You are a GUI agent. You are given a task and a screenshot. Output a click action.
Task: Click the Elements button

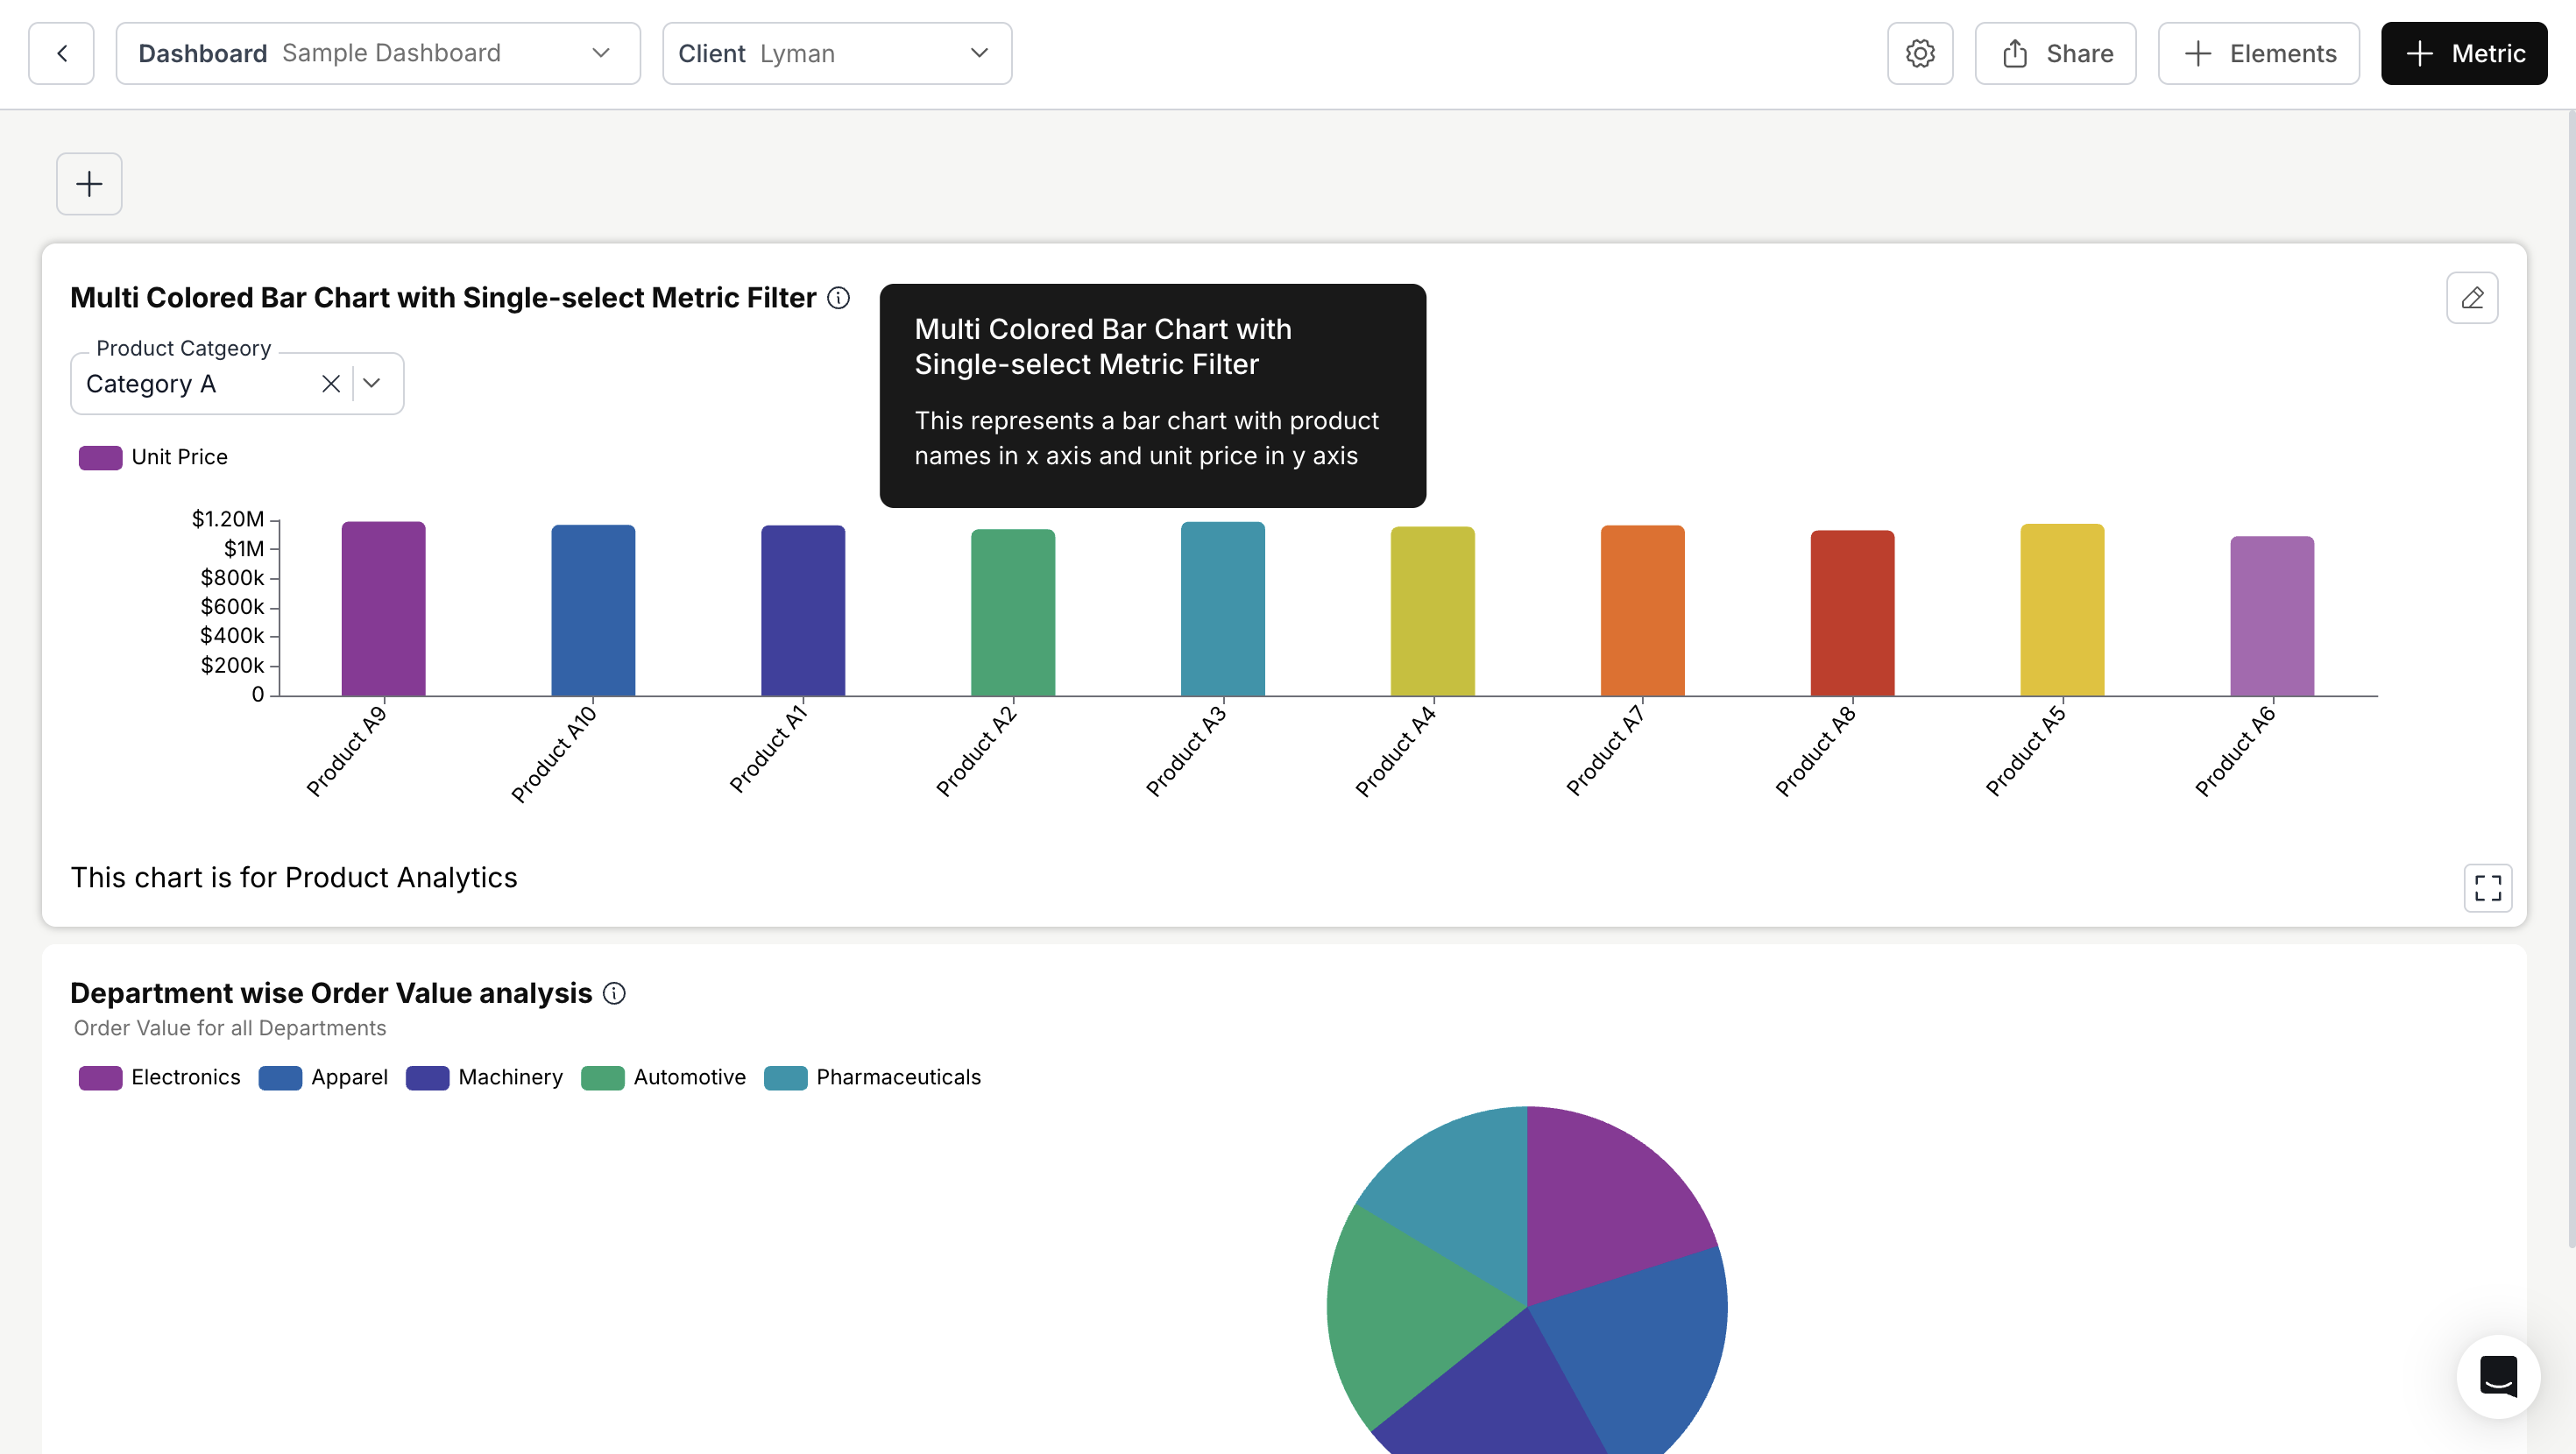(x=2258, y=53)
